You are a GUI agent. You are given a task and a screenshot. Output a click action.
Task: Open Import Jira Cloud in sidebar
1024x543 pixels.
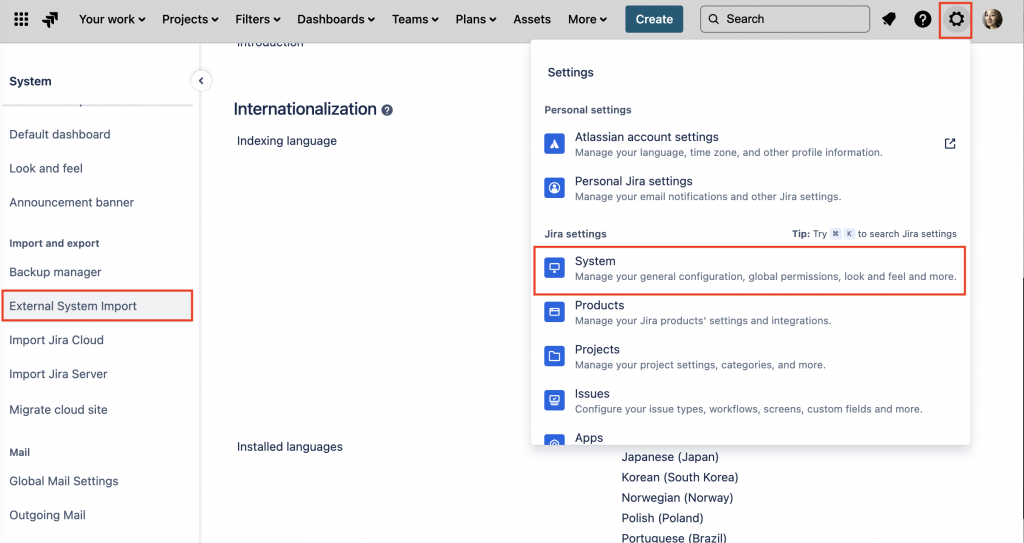[56, 340]
